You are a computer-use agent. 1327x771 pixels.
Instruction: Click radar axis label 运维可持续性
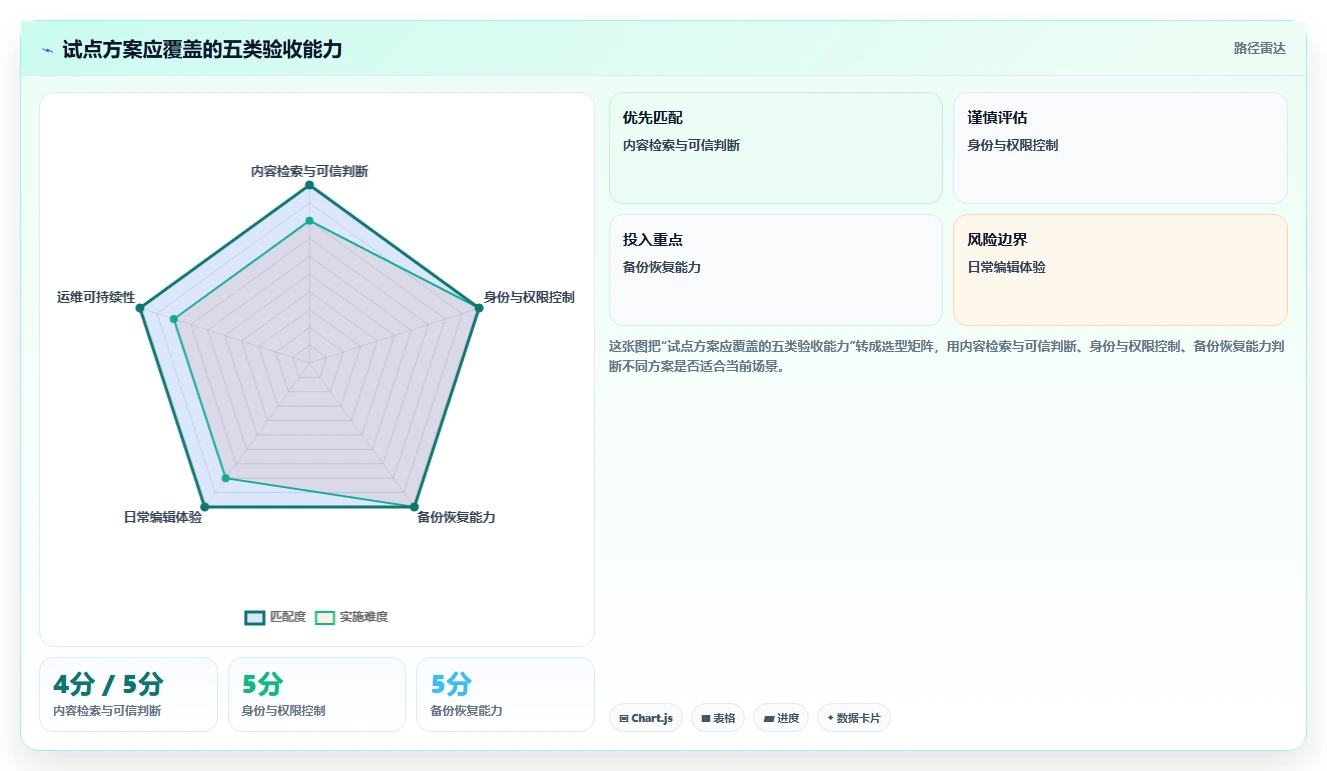click(96, 297)
